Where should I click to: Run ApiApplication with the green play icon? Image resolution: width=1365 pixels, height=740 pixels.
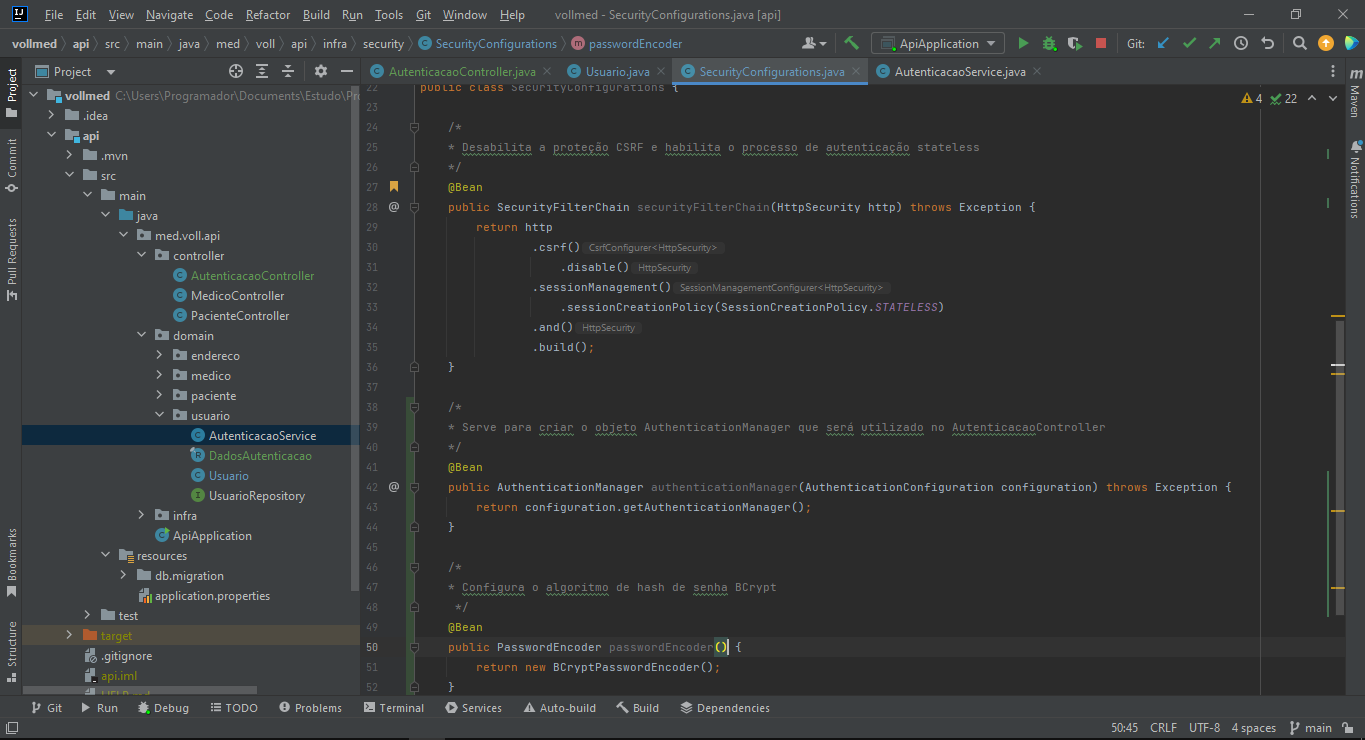tap(1023, 44)
